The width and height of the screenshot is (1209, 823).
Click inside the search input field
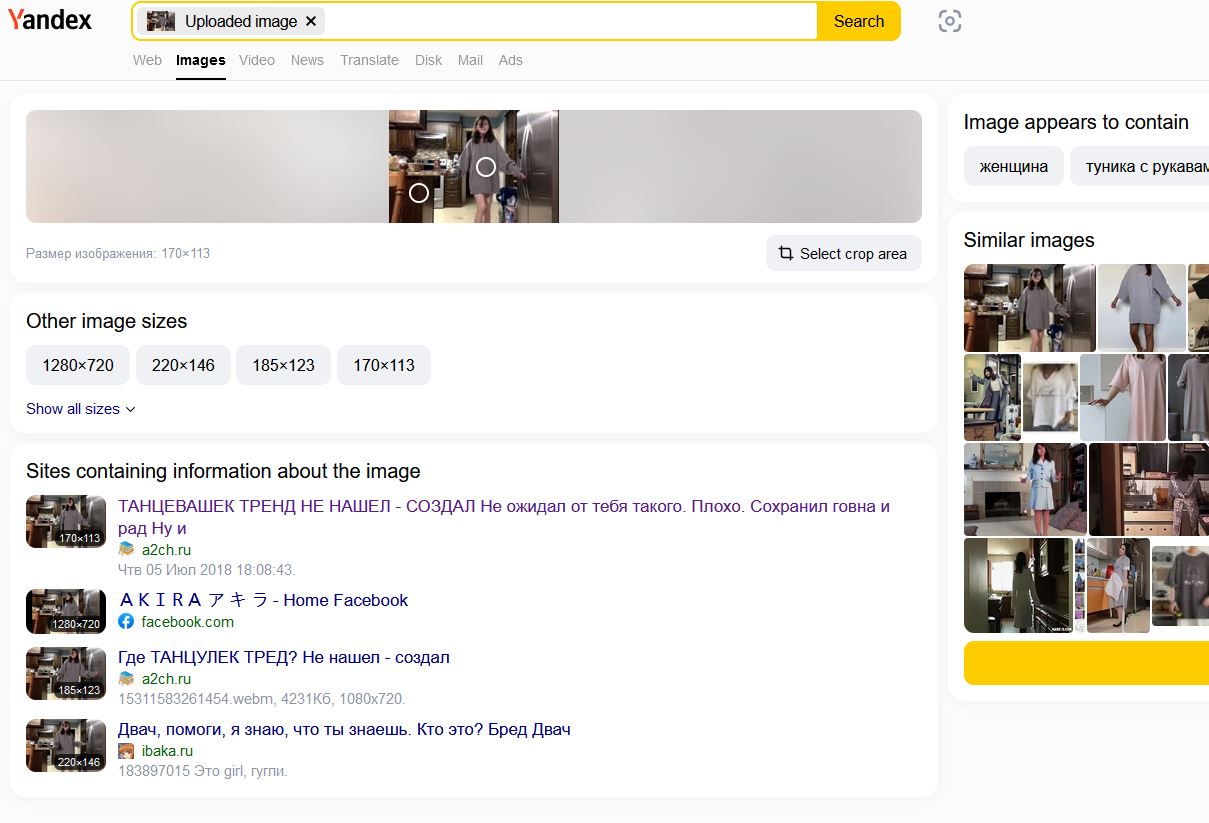(570, 21)
